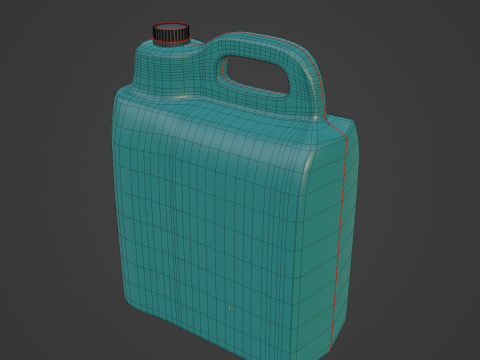480x360 pixels.
Task: Click the black ribbed cap on the jerrycan
Action: point(171,35)
